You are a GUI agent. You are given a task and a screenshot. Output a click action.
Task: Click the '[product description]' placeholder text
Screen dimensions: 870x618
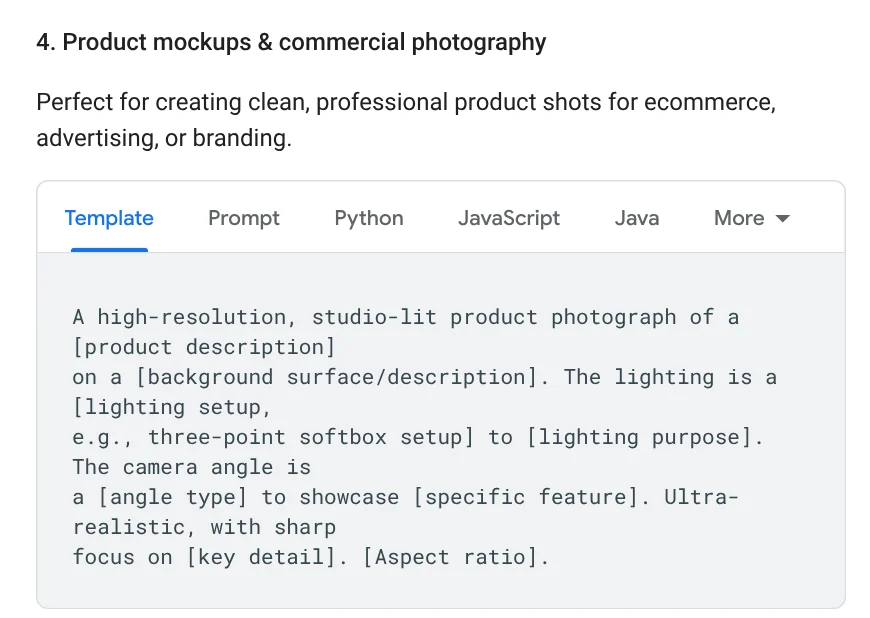click(x=204, y=347)
